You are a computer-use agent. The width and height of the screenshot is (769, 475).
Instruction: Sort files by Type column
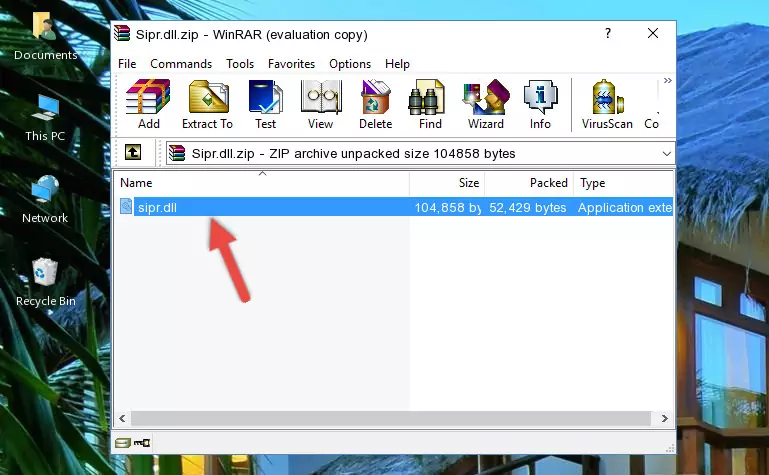[623, 183]
